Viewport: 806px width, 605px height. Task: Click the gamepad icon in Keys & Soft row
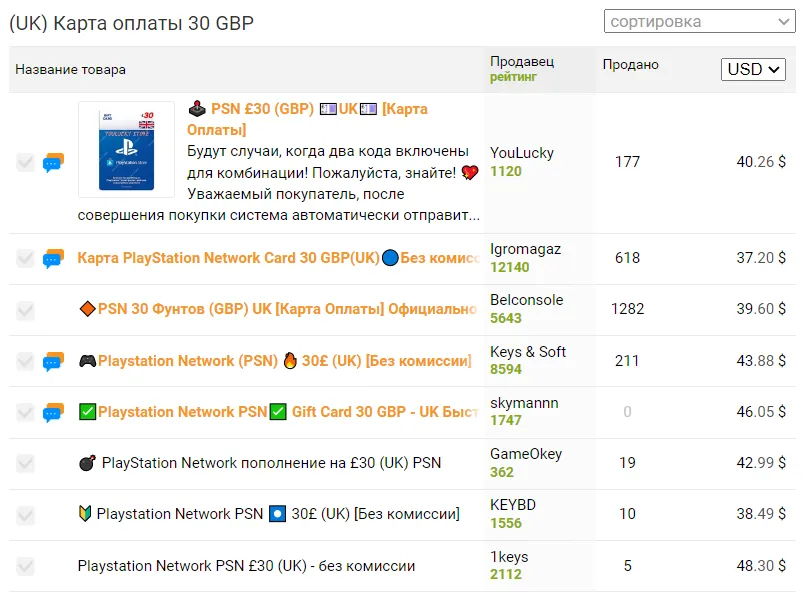pos(87,361)
